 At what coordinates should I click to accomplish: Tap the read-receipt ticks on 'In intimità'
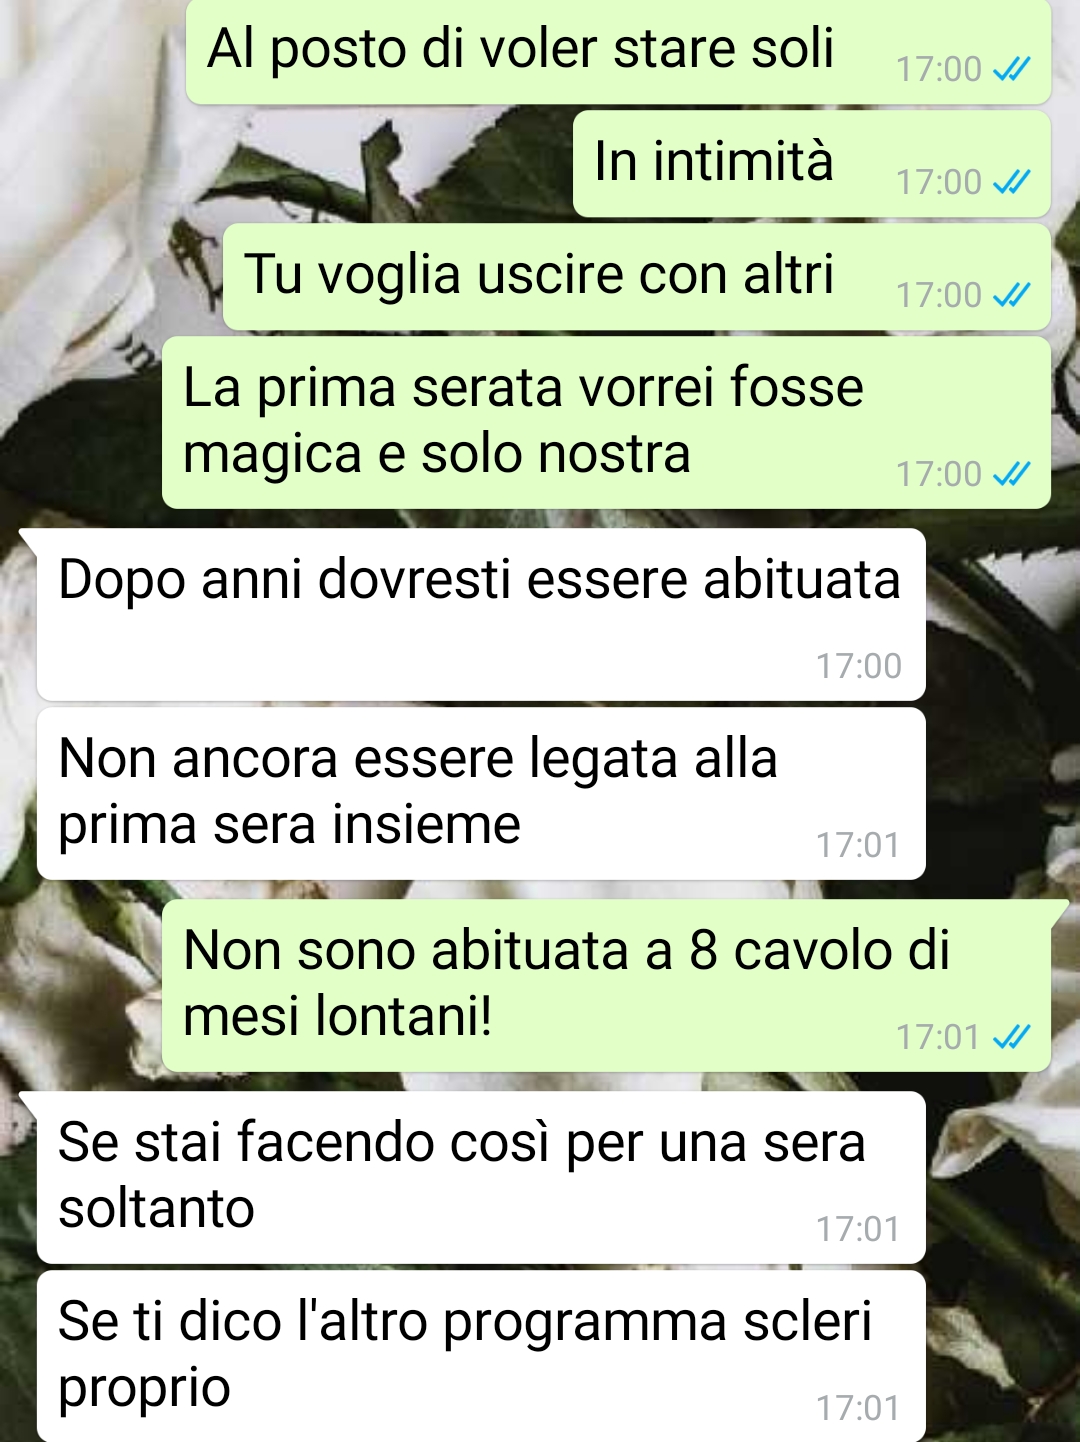click(1011, 182)
